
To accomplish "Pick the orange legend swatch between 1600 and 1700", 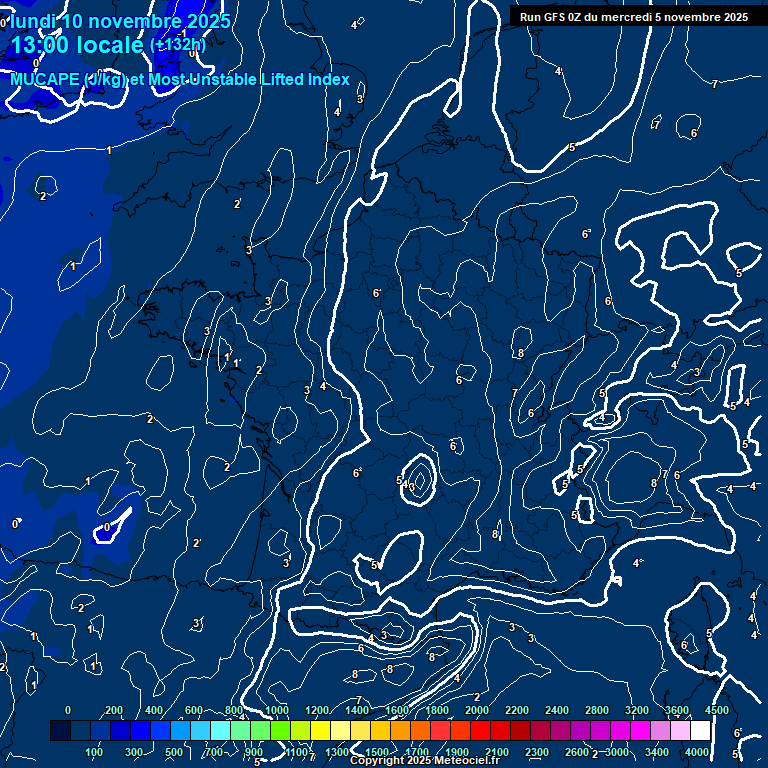I will pos(401,730).
